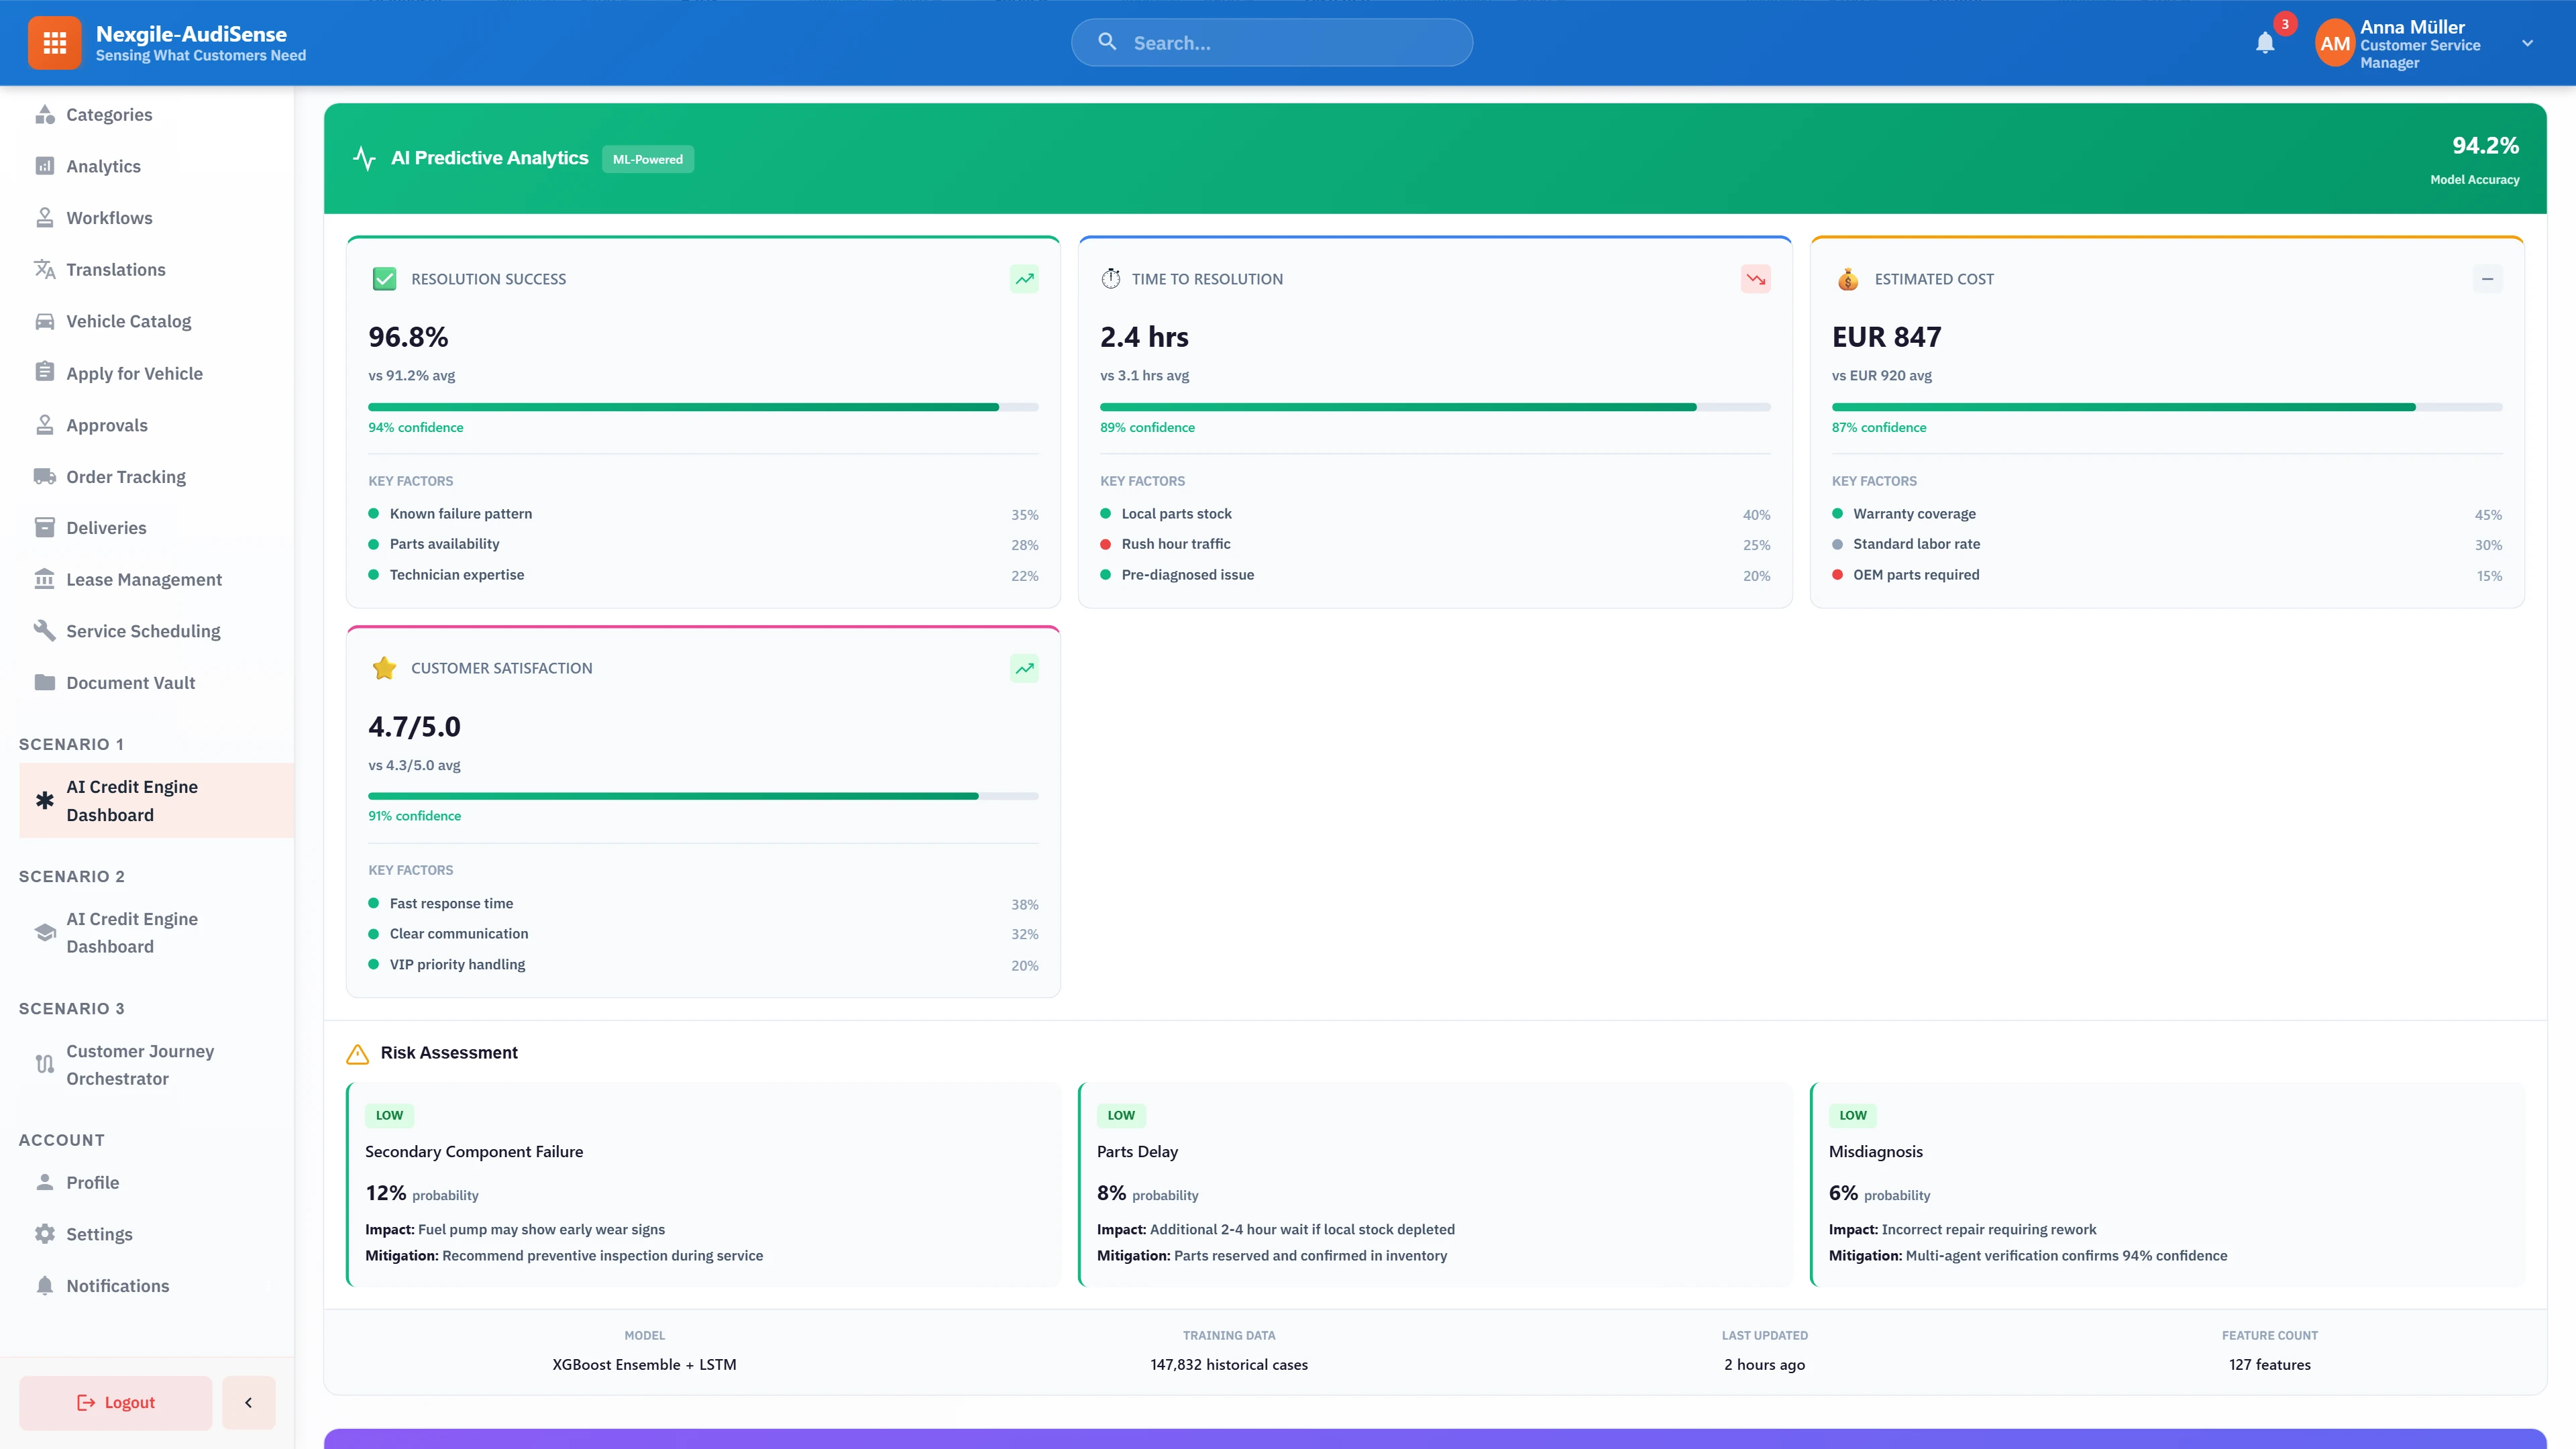Click the Nexgile-AudiSense app grid logo
The height and width of the screenshot is (1449, 2576).
55,42
